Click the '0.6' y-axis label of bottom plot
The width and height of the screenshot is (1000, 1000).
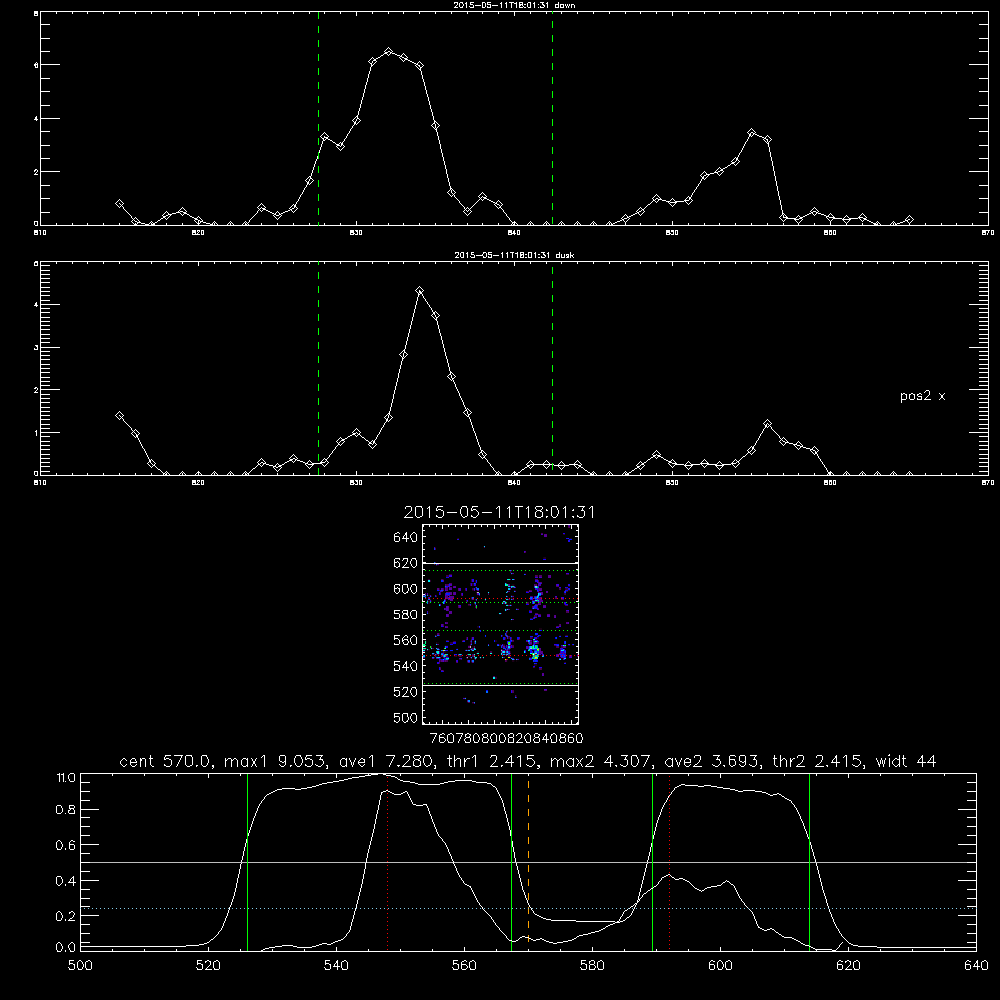click(66, 845)
